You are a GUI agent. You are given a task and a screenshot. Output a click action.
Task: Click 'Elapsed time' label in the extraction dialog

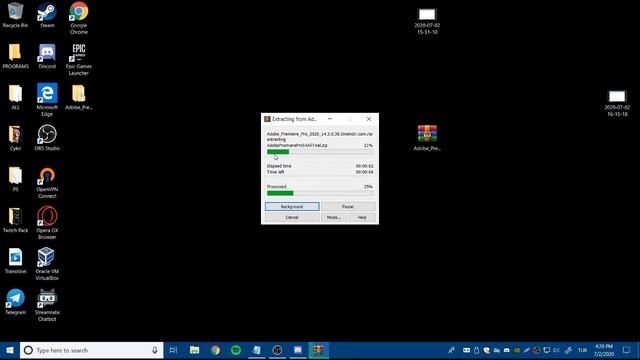pyautogui.click(x=279, y=166)
